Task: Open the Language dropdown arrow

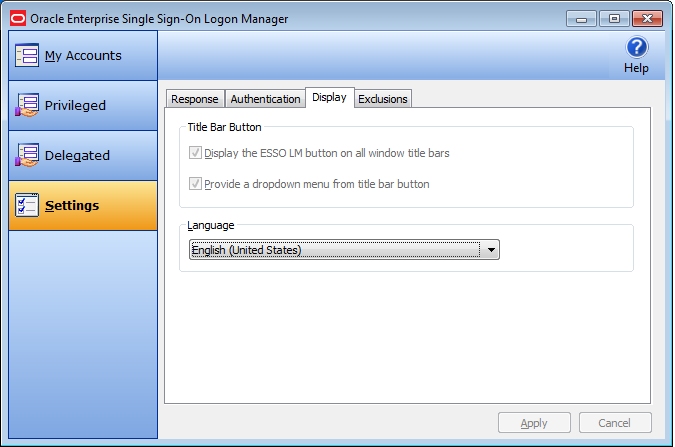Action: point(491,250)
